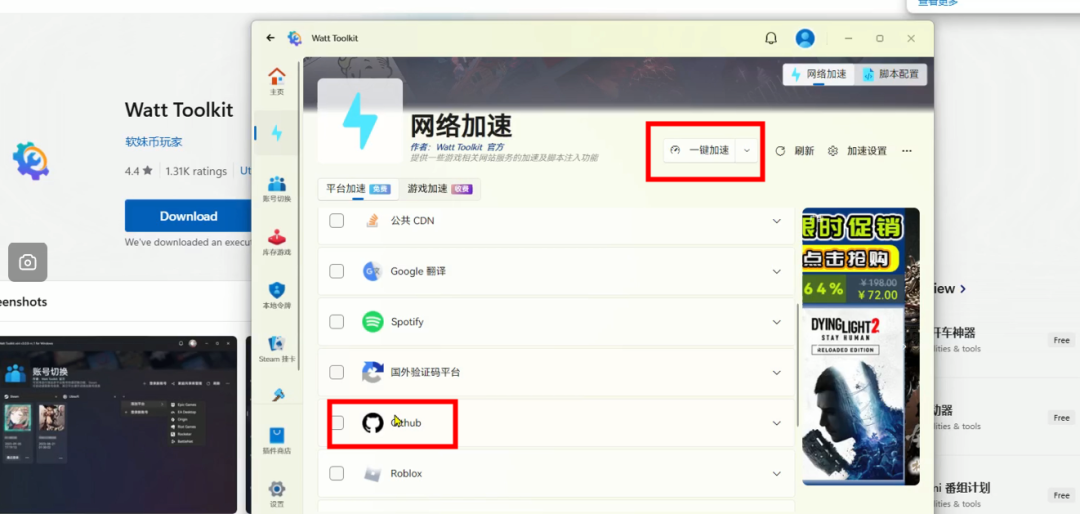Click the 国外验证码平台 reCAPTCHA icon

click(x=373, y=372)
